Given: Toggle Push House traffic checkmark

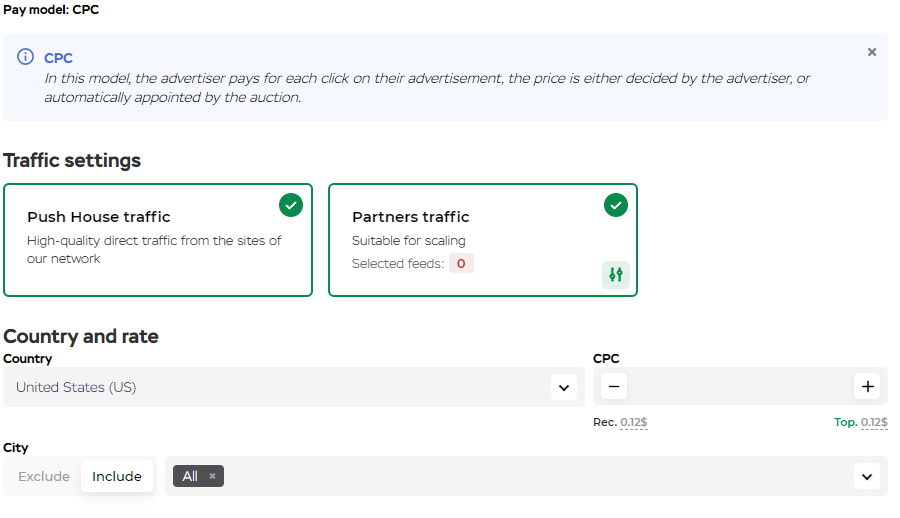Looking at the screenshot, I should [290, 205].
